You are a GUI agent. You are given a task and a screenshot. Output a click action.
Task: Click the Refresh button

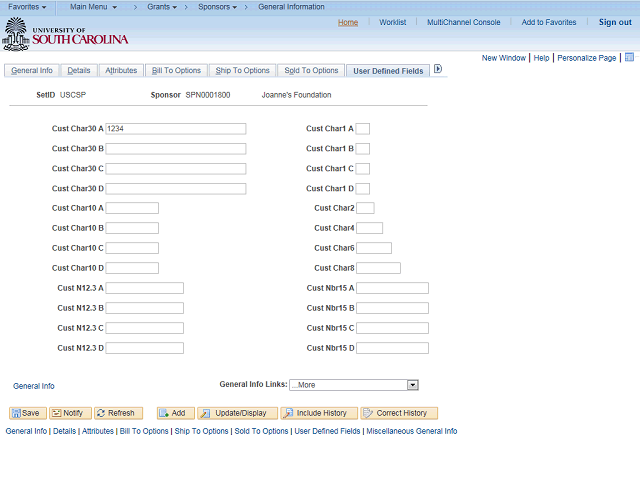click(x=118, y=413)
